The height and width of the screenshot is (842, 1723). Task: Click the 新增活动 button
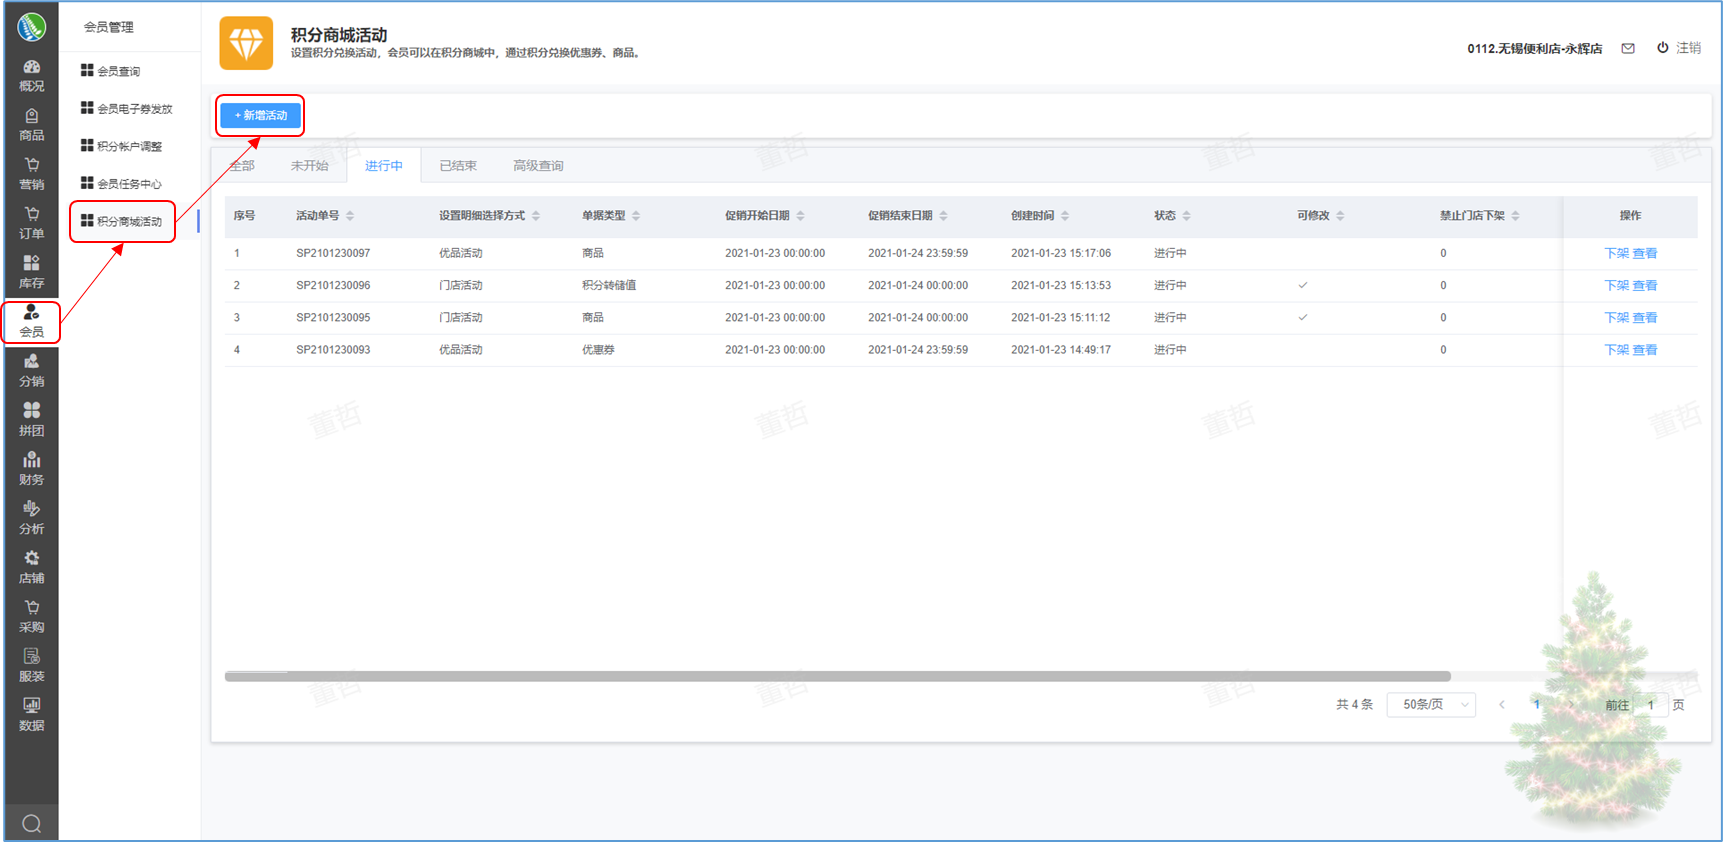[260, 115]
